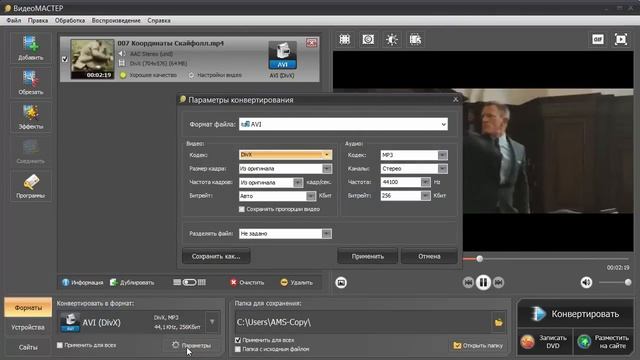
Task: Click the Добавить (add video) icon
Action: click(x=31, y=48)
